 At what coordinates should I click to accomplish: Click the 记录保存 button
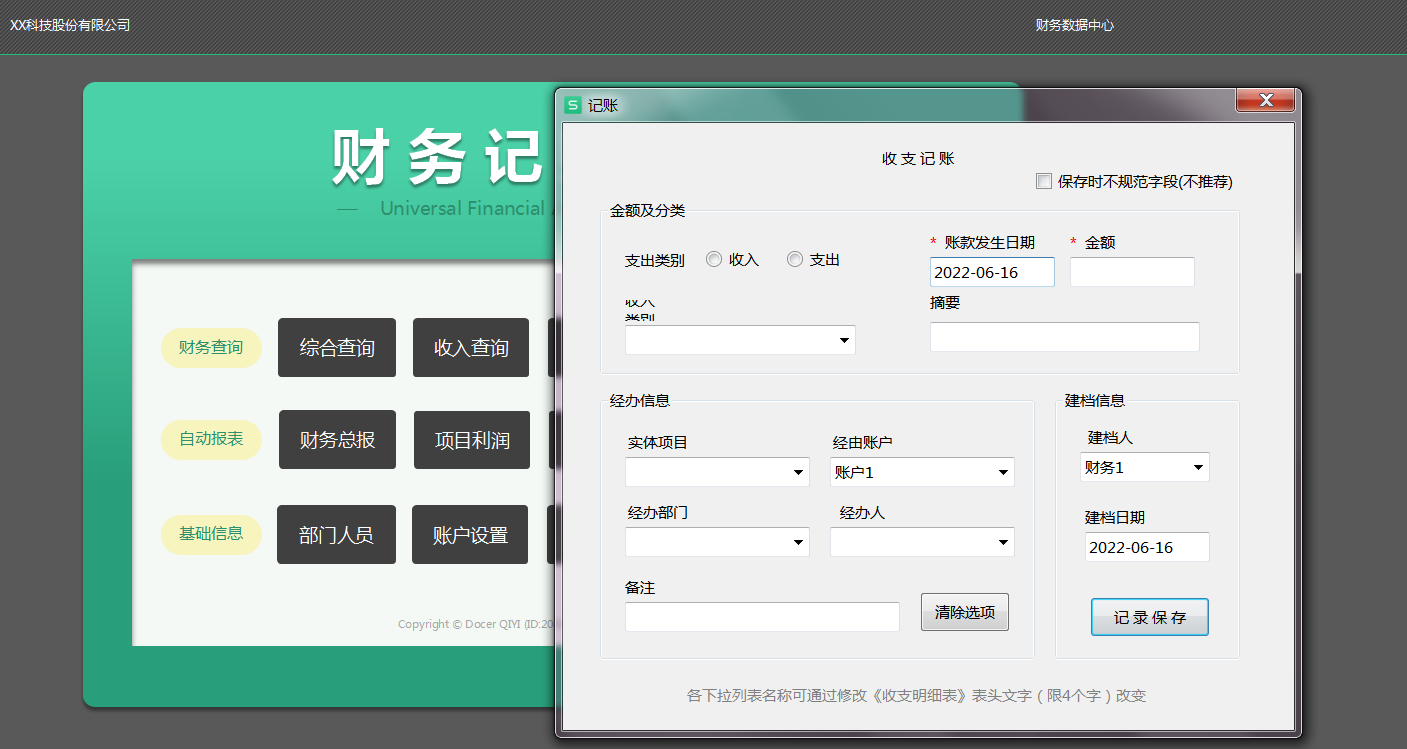click(1149, 617)
